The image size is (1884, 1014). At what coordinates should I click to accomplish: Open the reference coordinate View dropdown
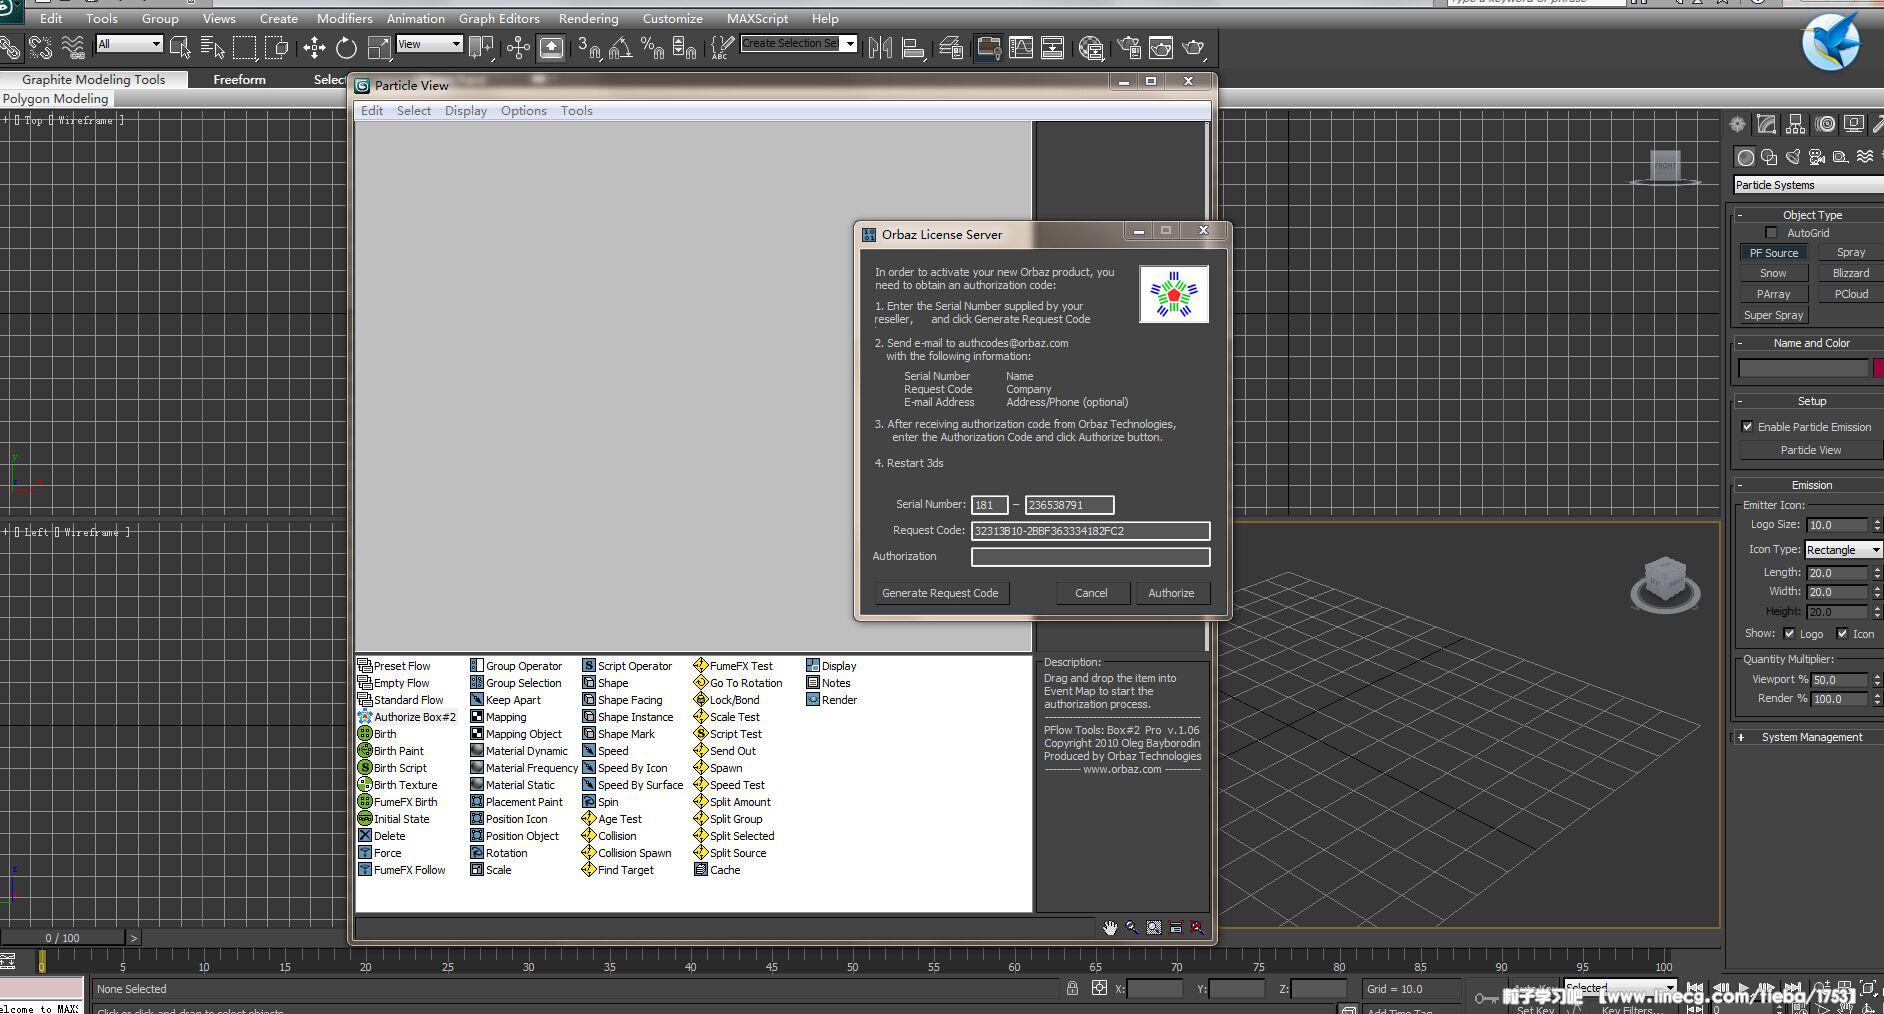pyautogui.click(x=429, y=44)
